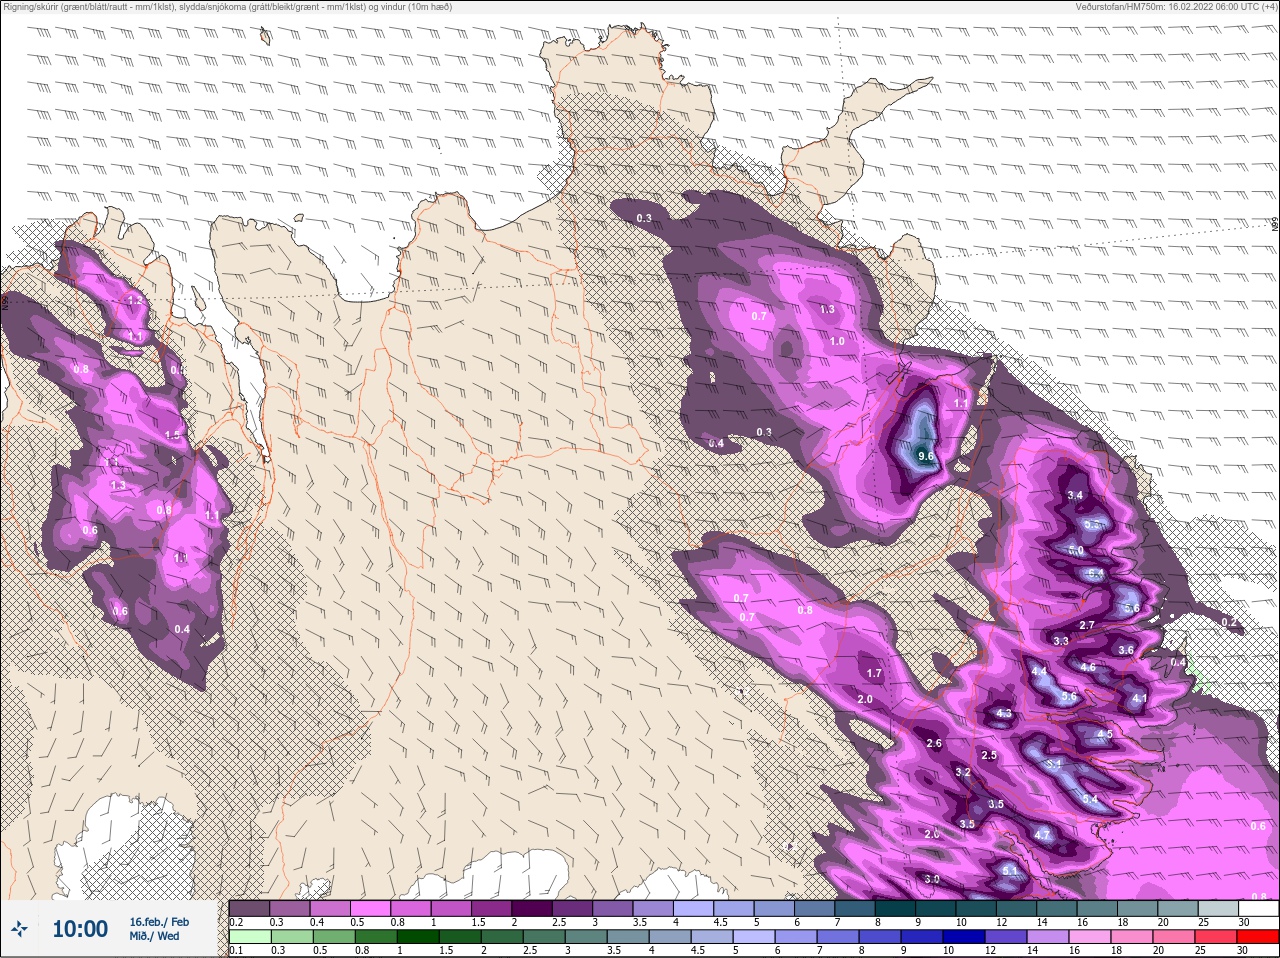Click top legend swatch between 0.2 and 0.3
This screenshot has width=1280, height=958.
249,908
